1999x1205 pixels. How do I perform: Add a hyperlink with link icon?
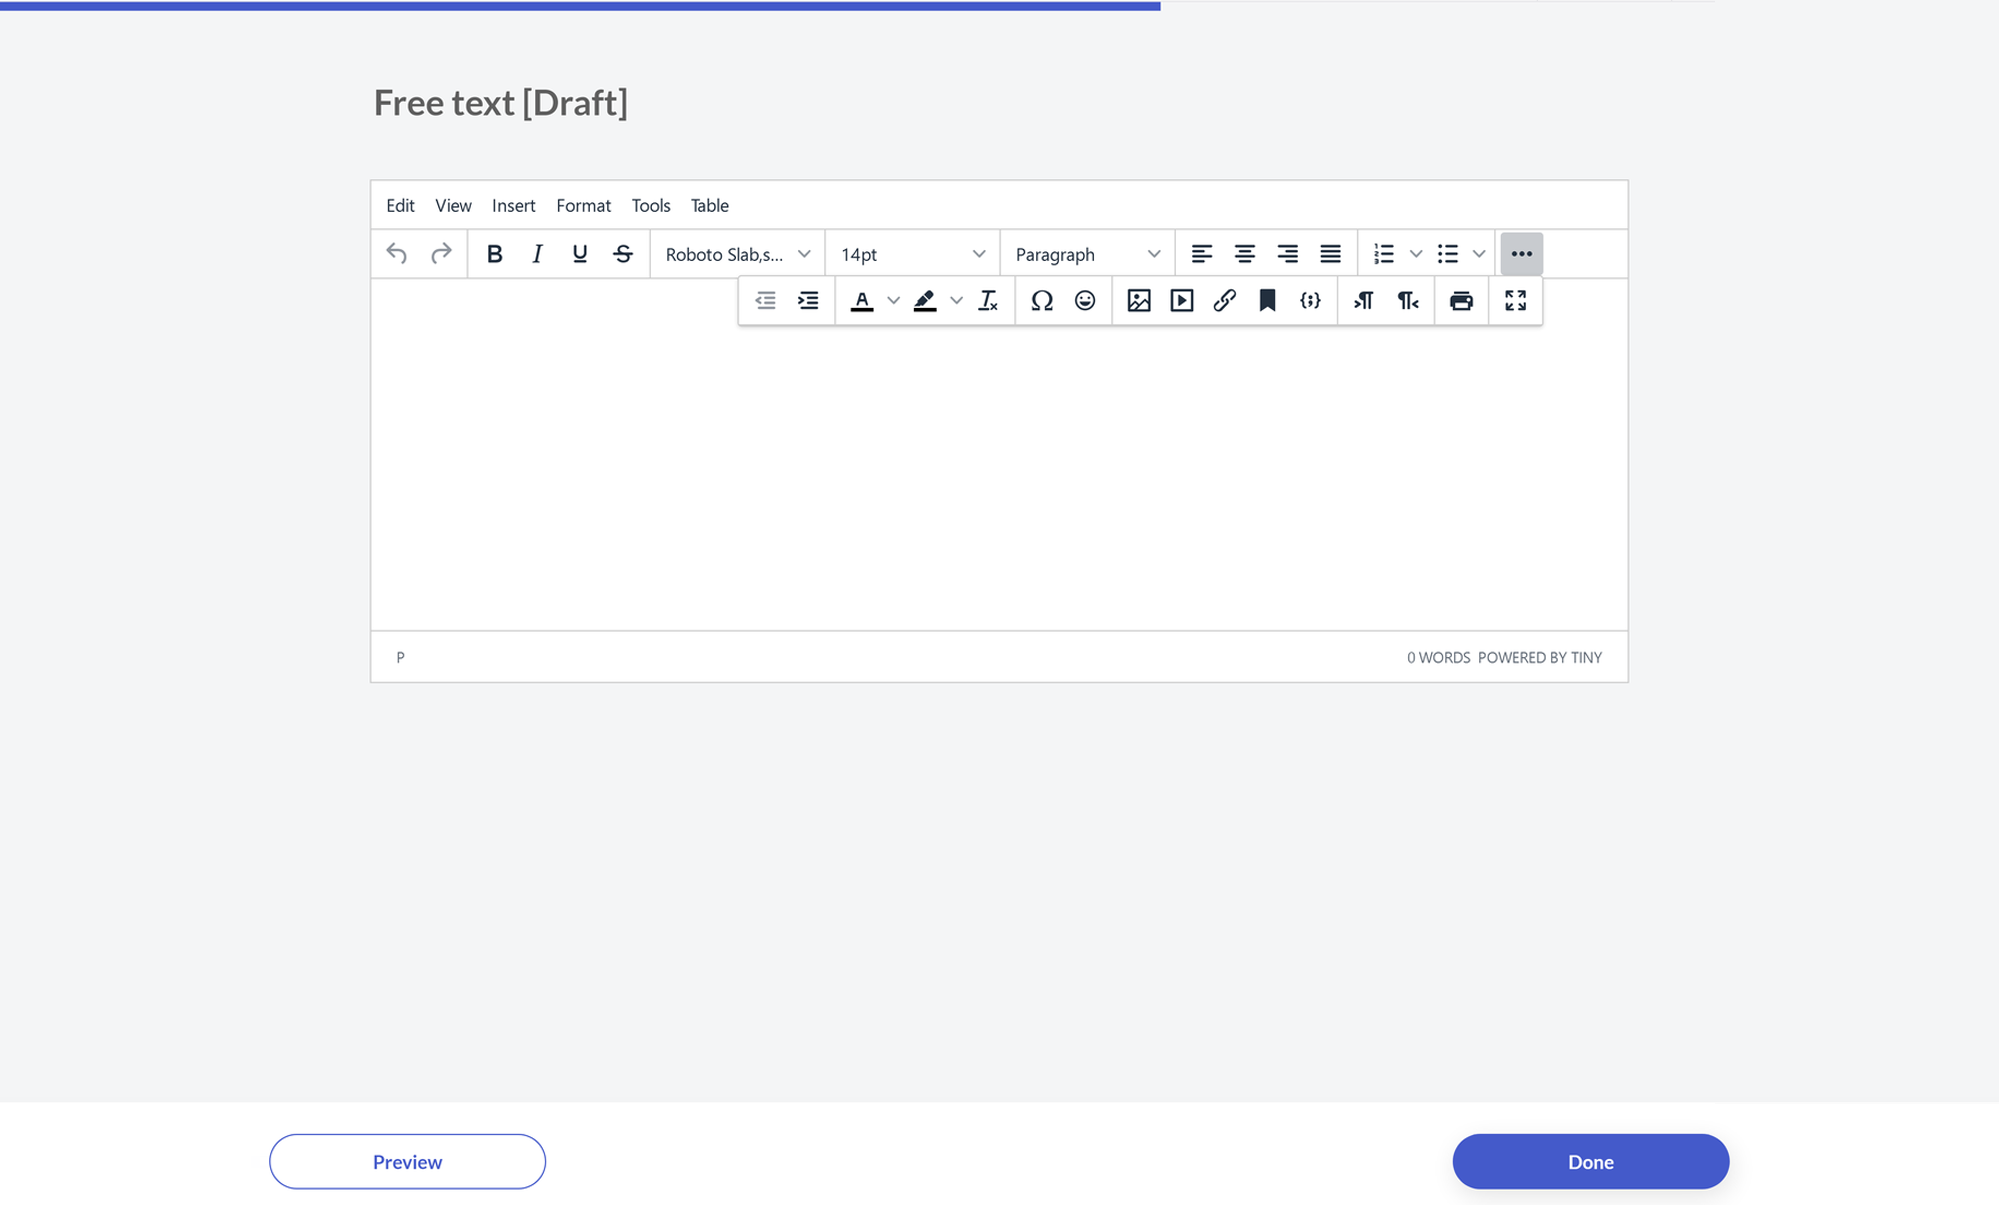pyautogui.click(x=1224, y=301)
